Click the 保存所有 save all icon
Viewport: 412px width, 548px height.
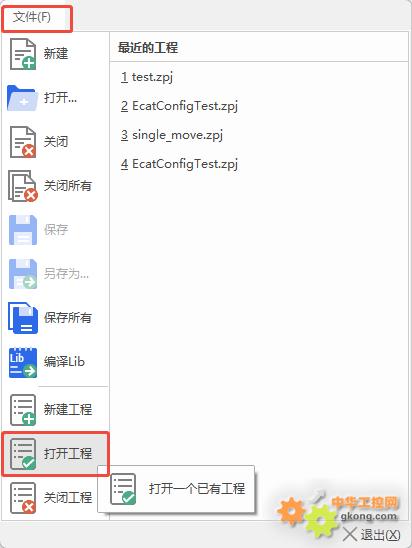[x=23, y=318]
